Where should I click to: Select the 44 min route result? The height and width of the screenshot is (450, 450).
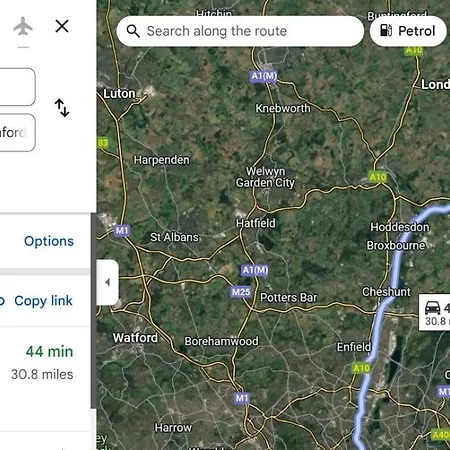pos(45,363)
